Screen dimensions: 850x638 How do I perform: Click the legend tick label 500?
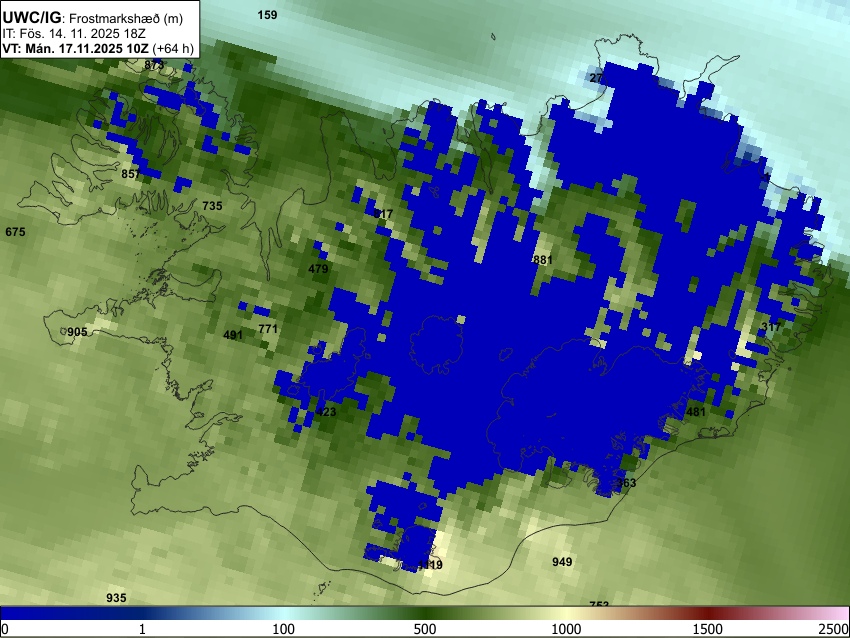coord(425,629)
